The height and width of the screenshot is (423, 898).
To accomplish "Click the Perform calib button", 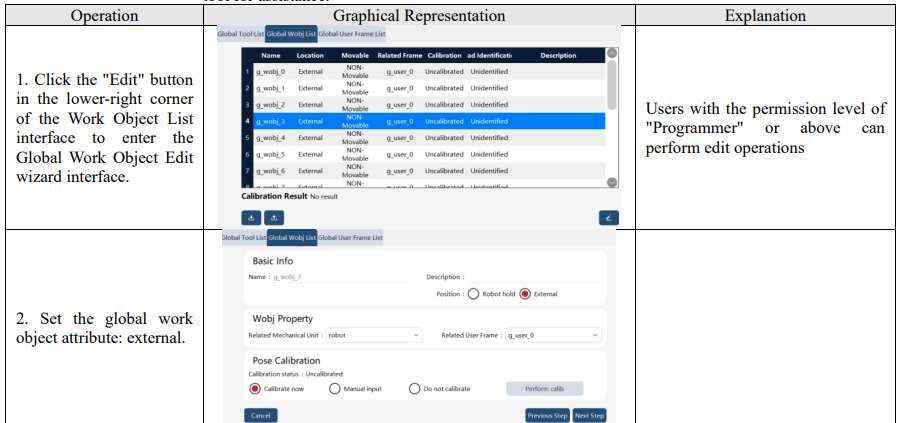I will 545,389.
